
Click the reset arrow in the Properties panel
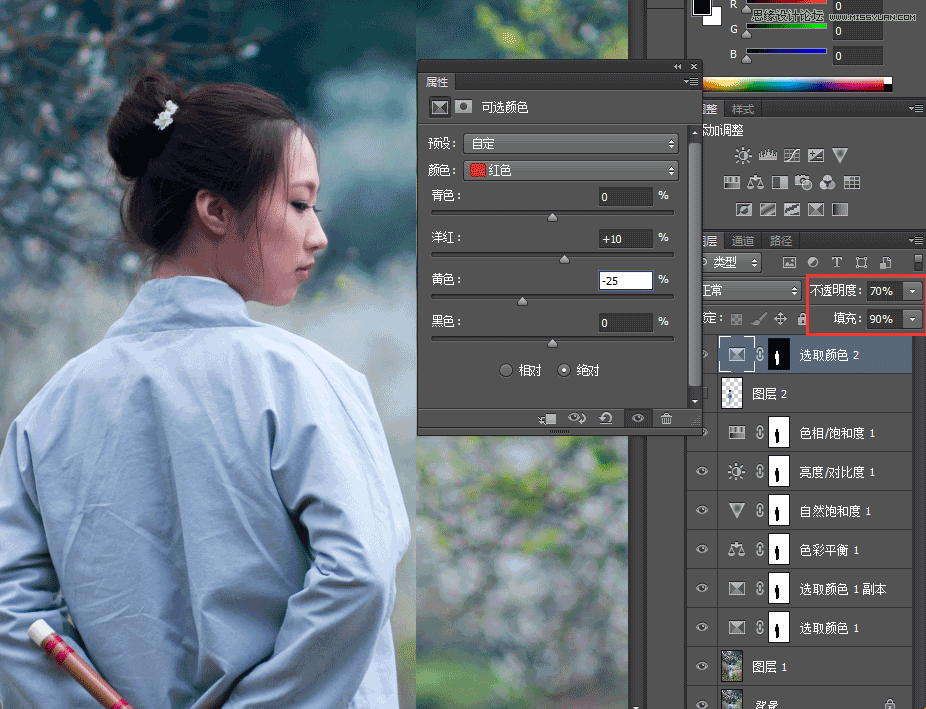606,418
